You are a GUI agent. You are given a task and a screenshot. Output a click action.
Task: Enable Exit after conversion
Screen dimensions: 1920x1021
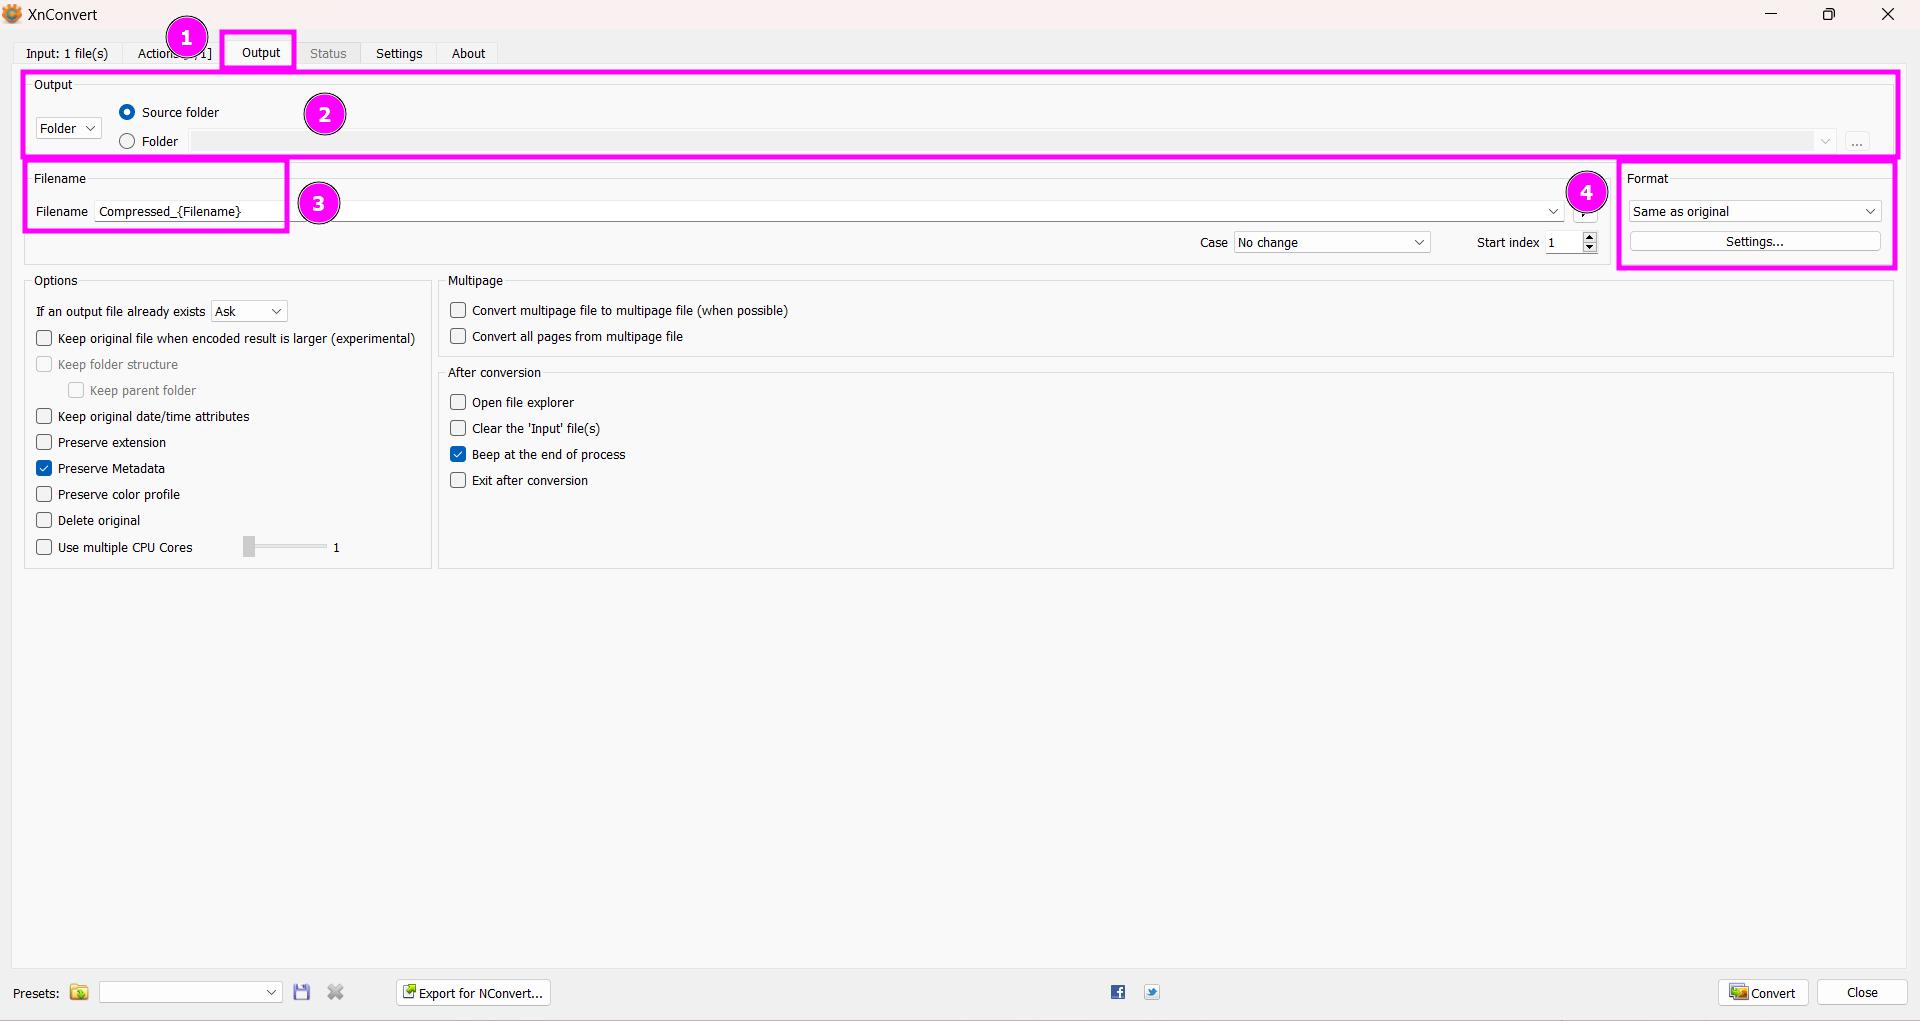458,480
